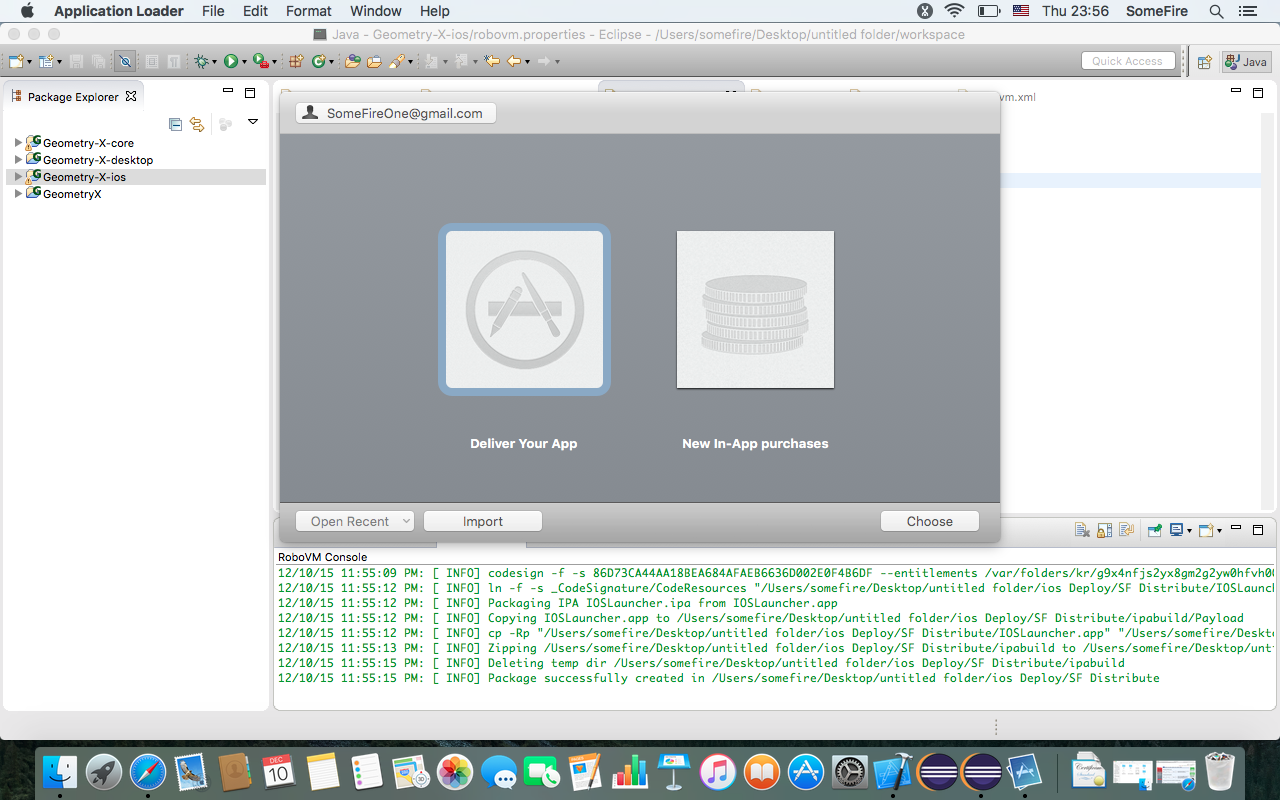Open the File menu
Screen dimensions: 1280x800
point(213,11)
